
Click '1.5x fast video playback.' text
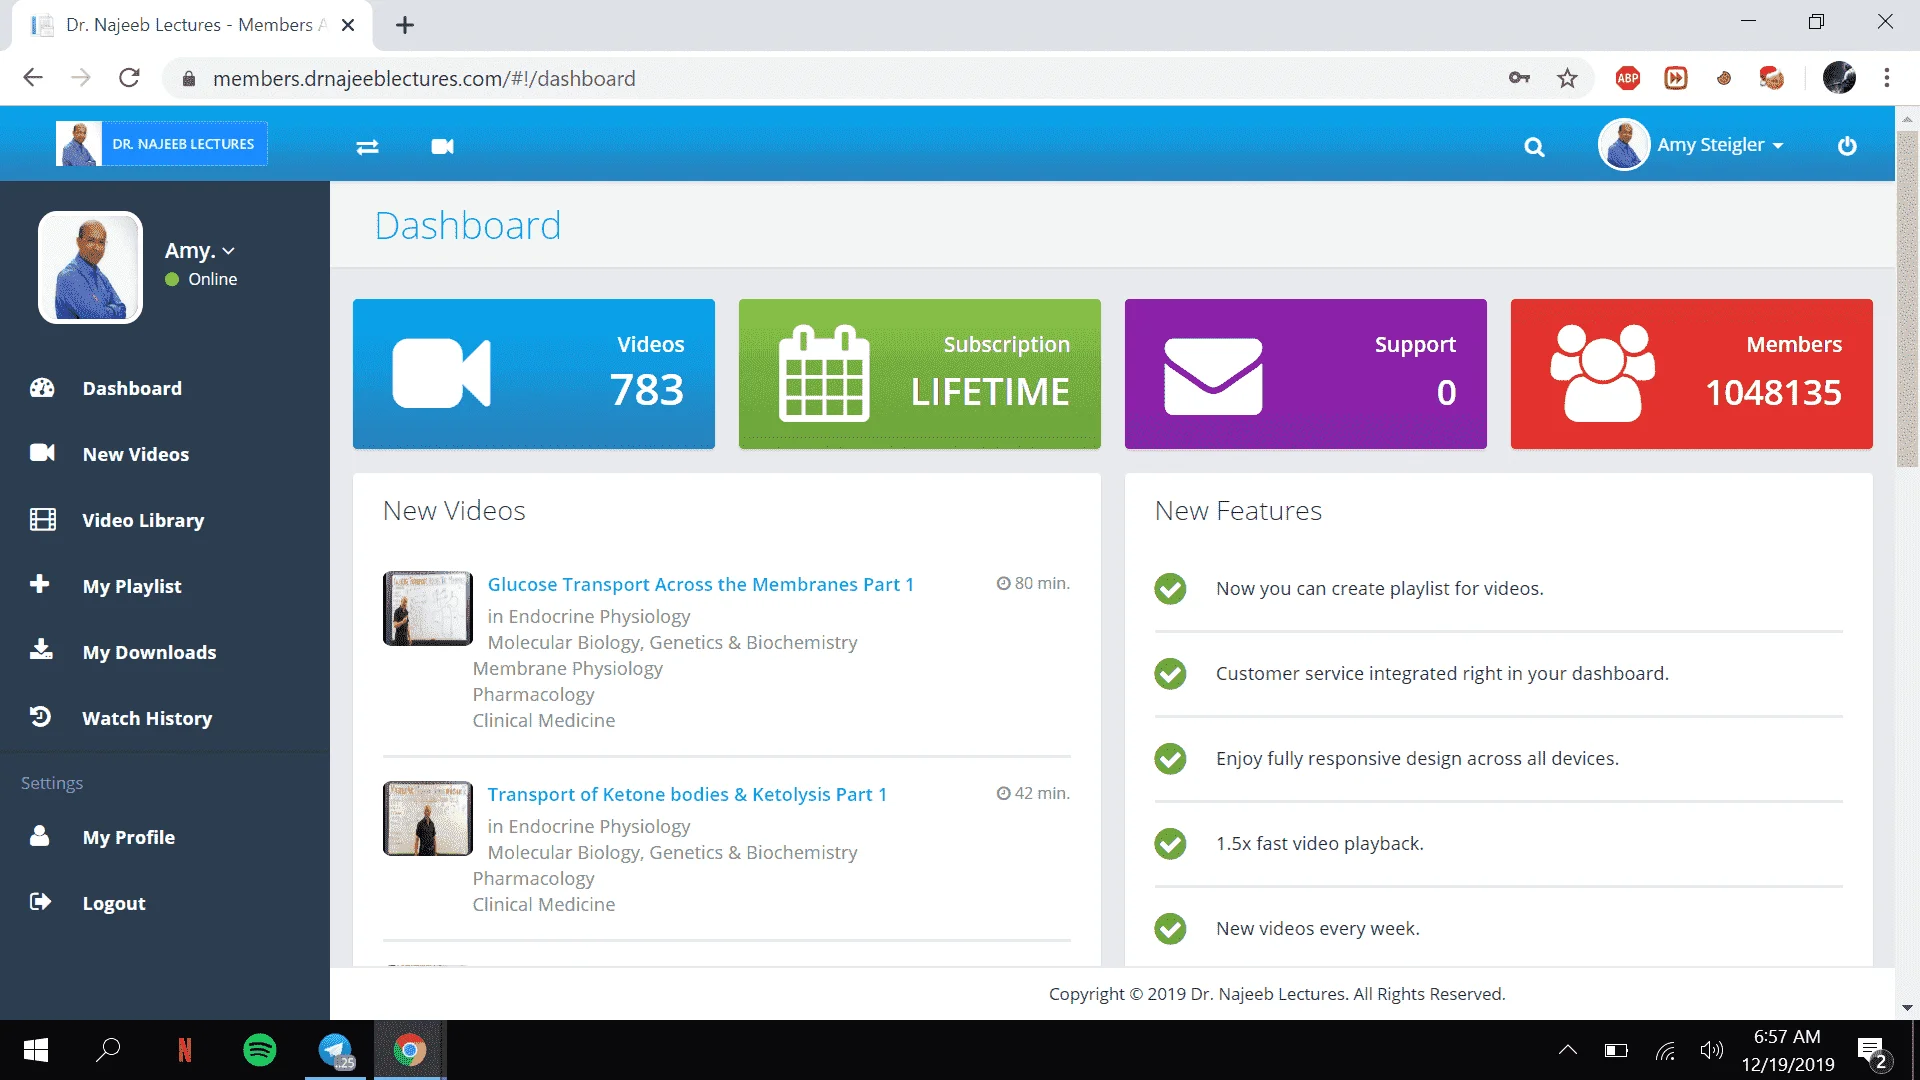tap(1320, 844)
